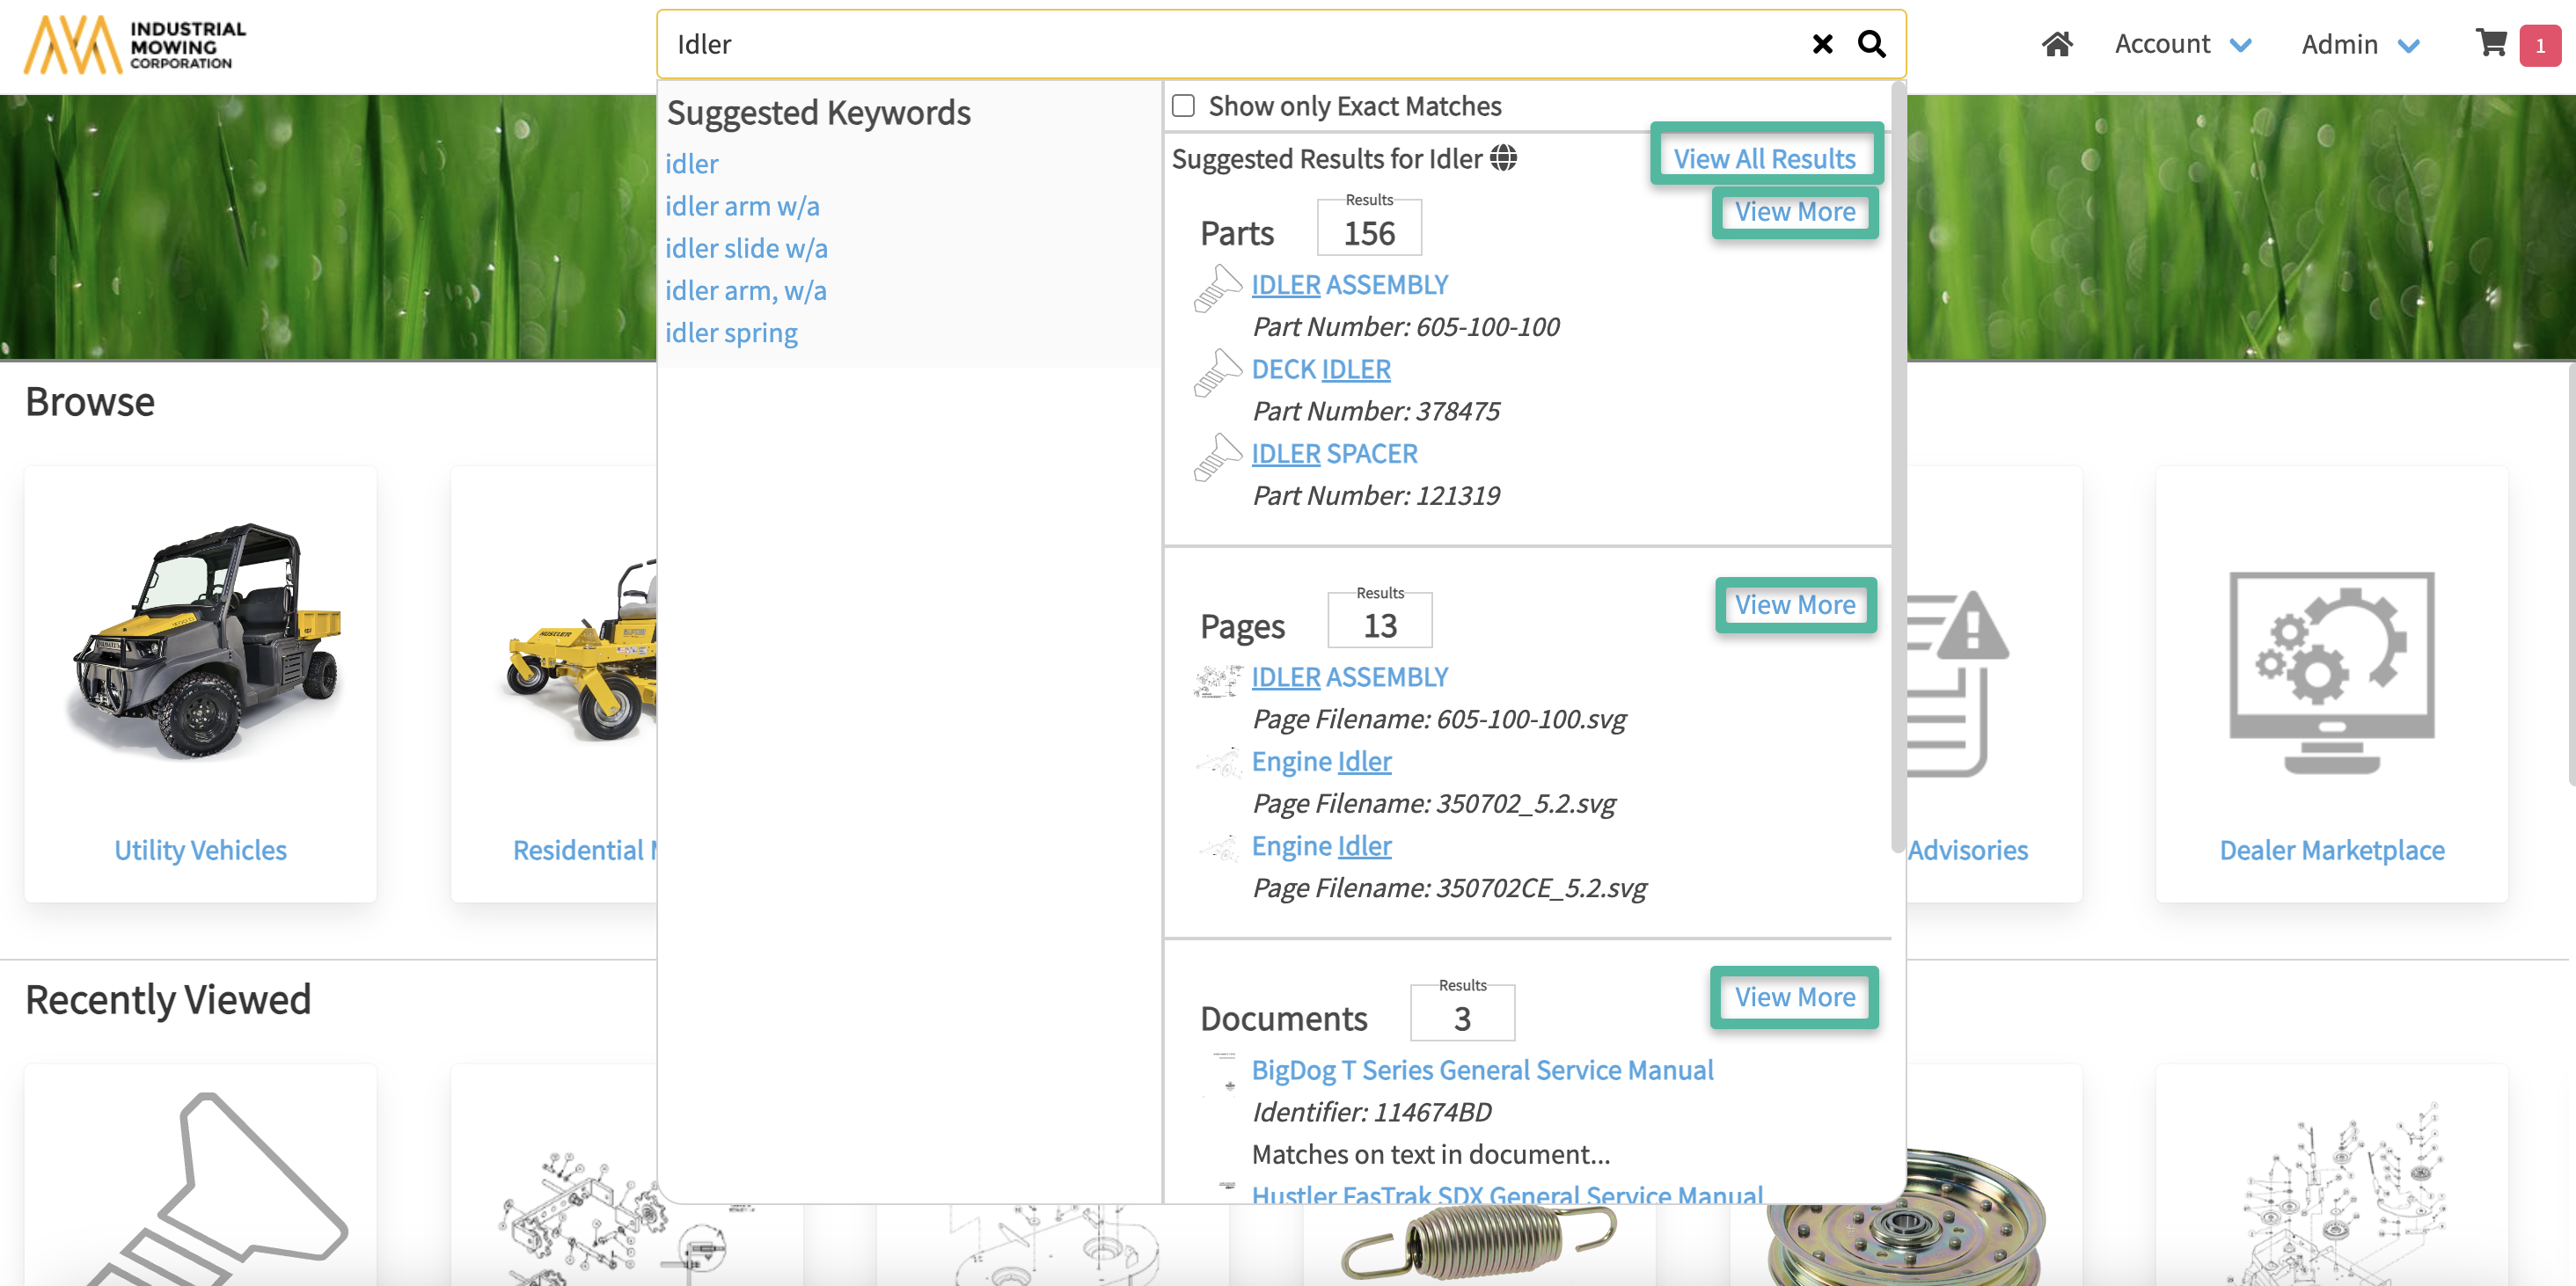The width and height of the screenshot is (2576, 1286).
Task: Open IDLER SPACER part link
Action: pos(1334,454)
